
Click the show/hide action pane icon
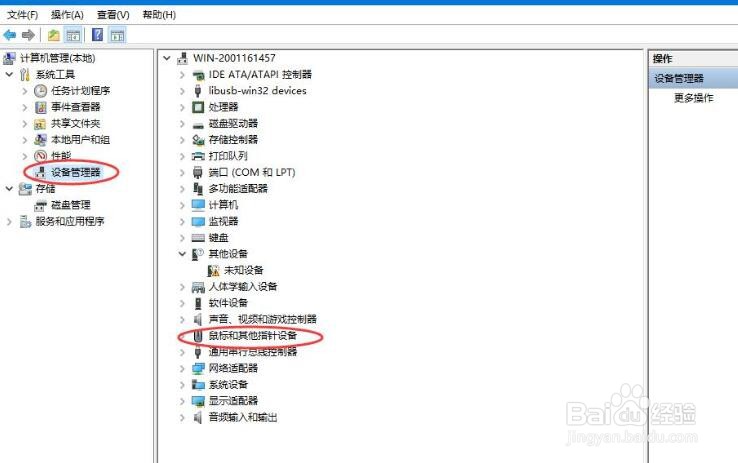coord(118,35)
